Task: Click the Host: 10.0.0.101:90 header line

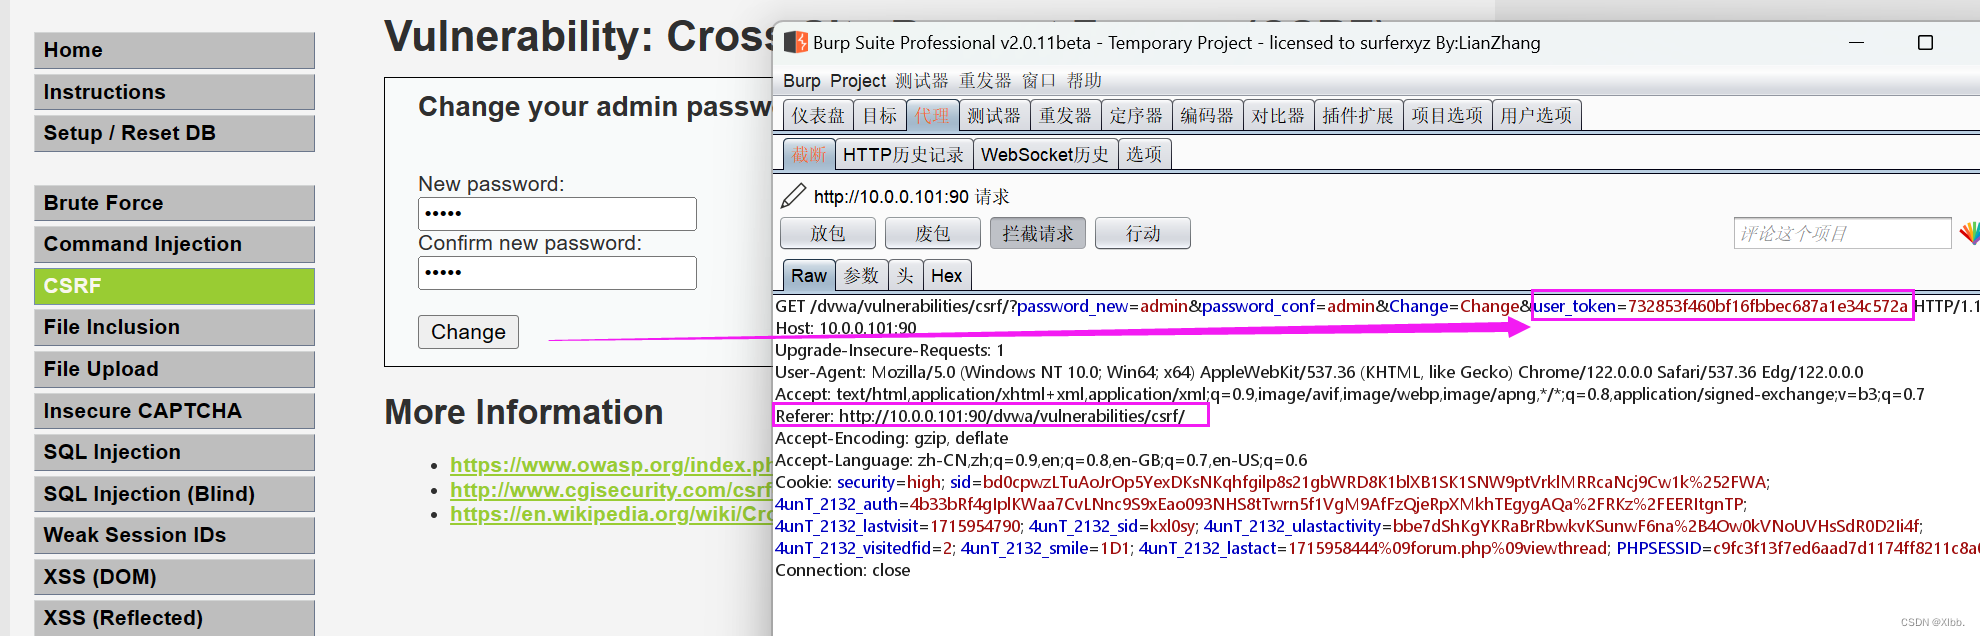Action: 846,328
